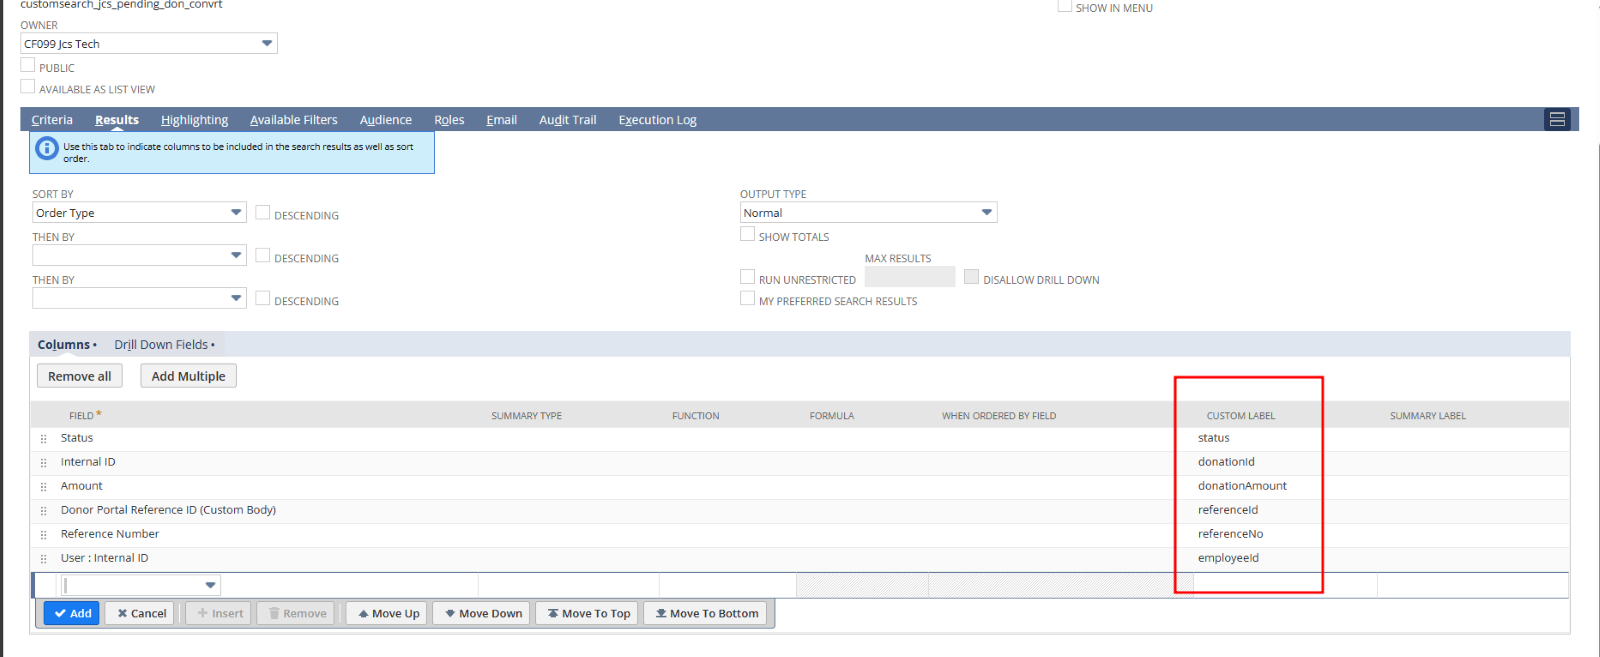This screenshot has width=1600, height=657.
Task: Click drag handle for Internal ID row
Action: point(43,463)
